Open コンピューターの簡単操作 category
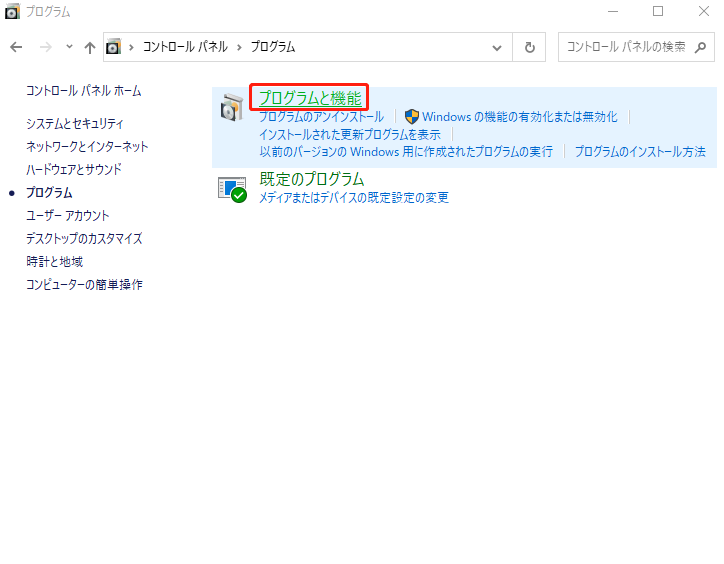724x564 pixels. coord(84,285)
